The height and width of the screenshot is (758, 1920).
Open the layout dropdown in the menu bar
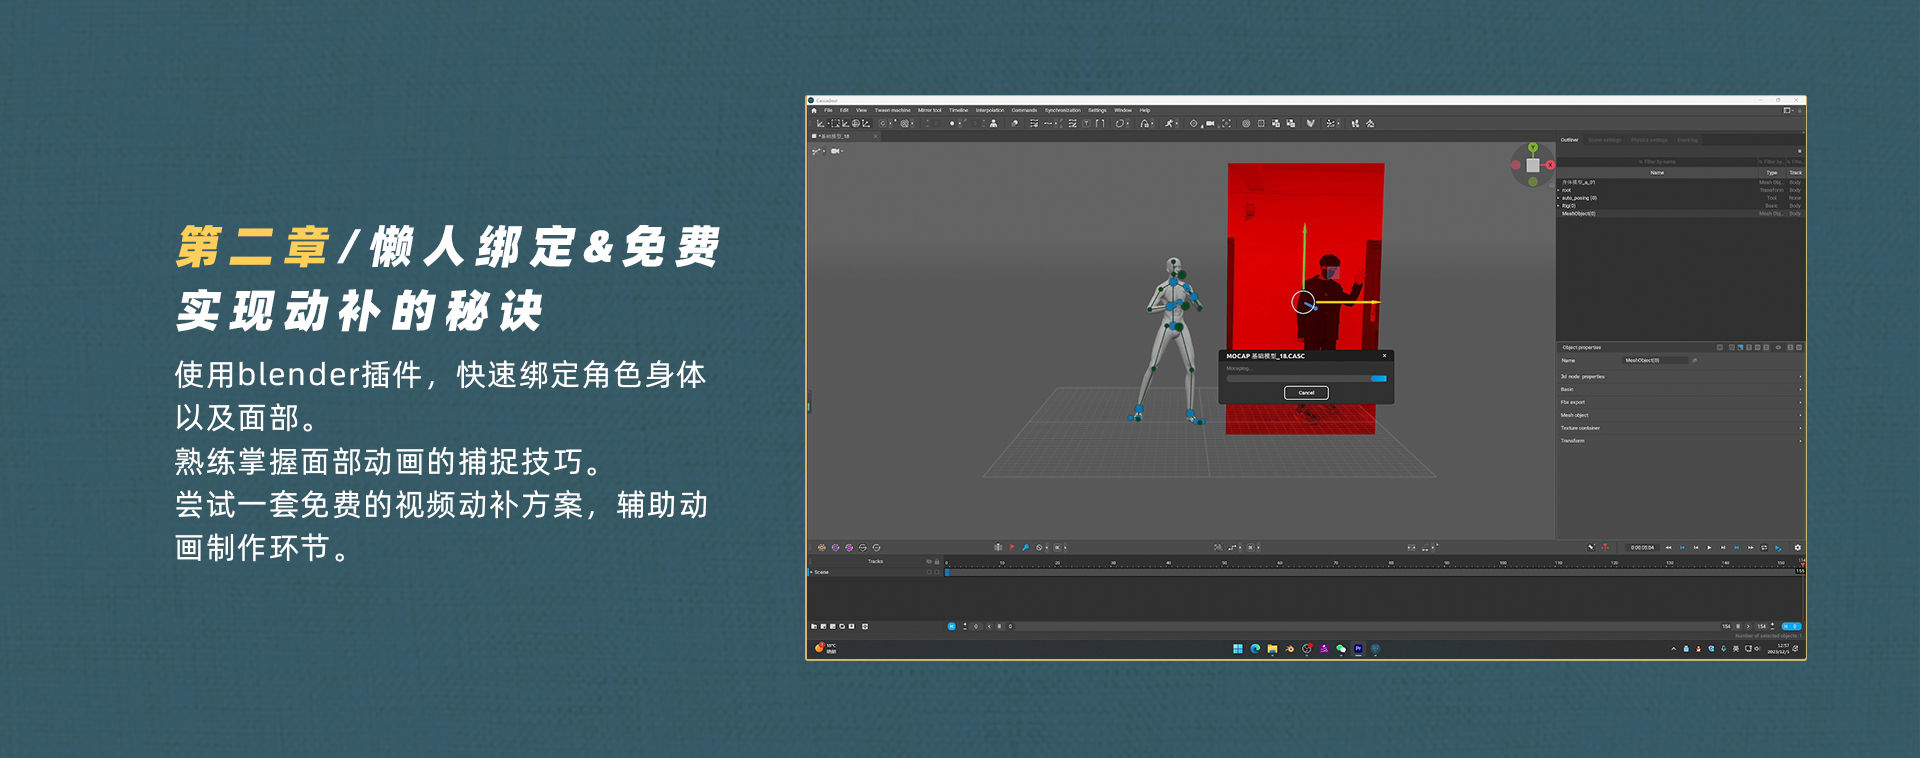[x=1787, y=110]
